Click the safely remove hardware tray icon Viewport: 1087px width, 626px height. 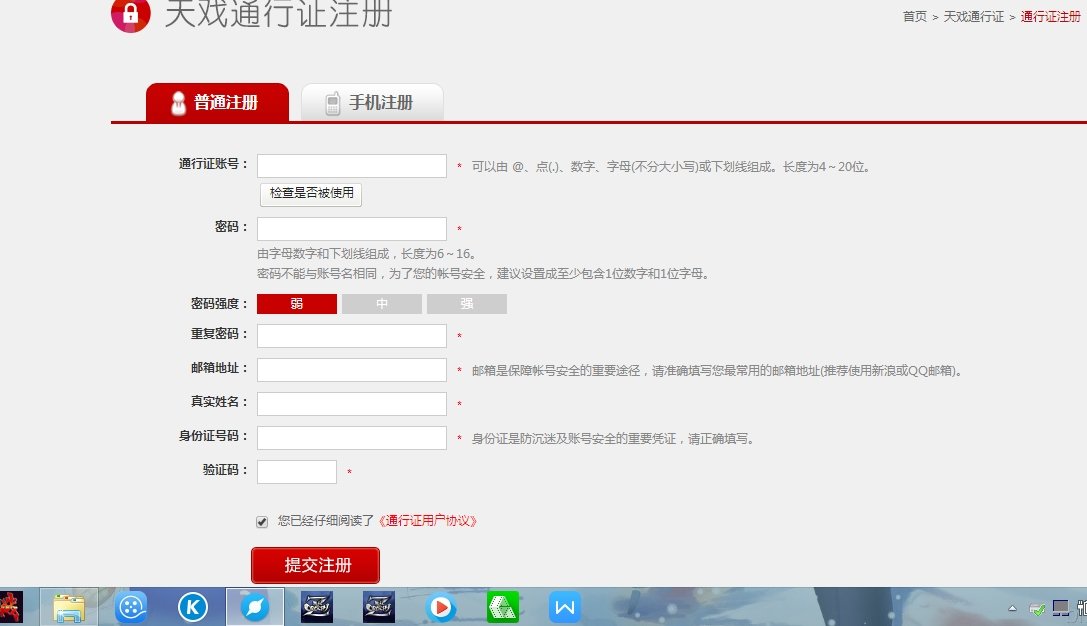1037,607
